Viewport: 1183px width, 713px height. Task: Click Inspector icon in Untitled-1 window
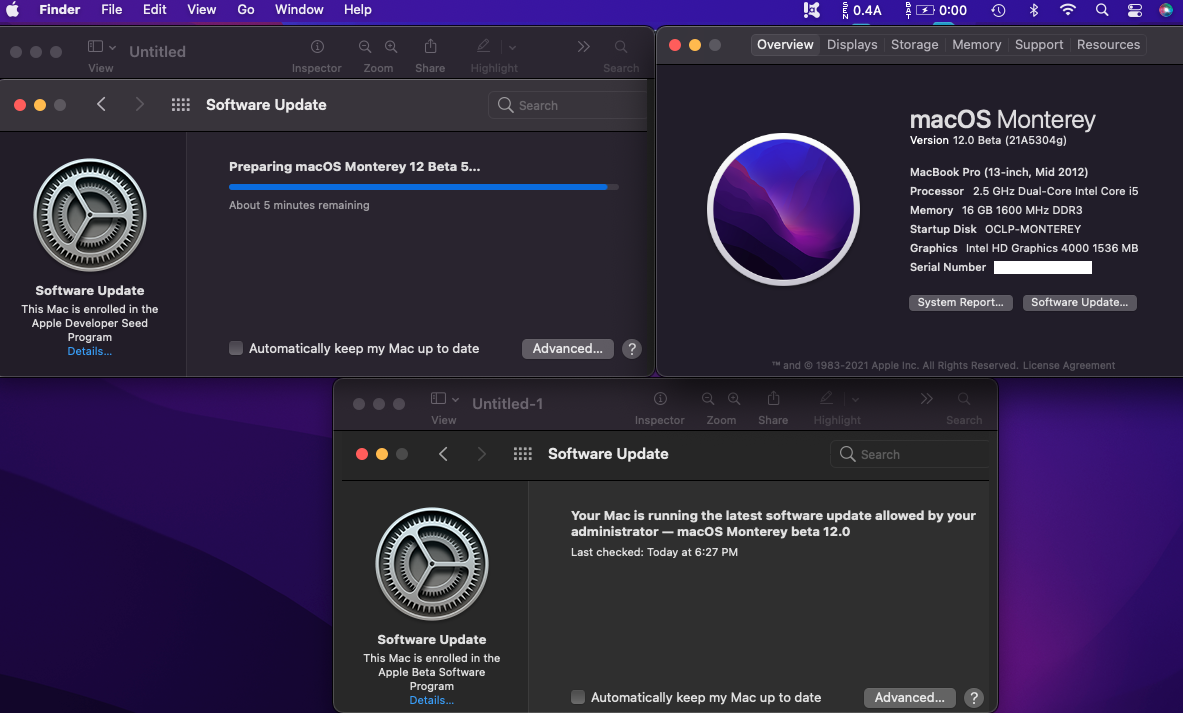(660, 398)
